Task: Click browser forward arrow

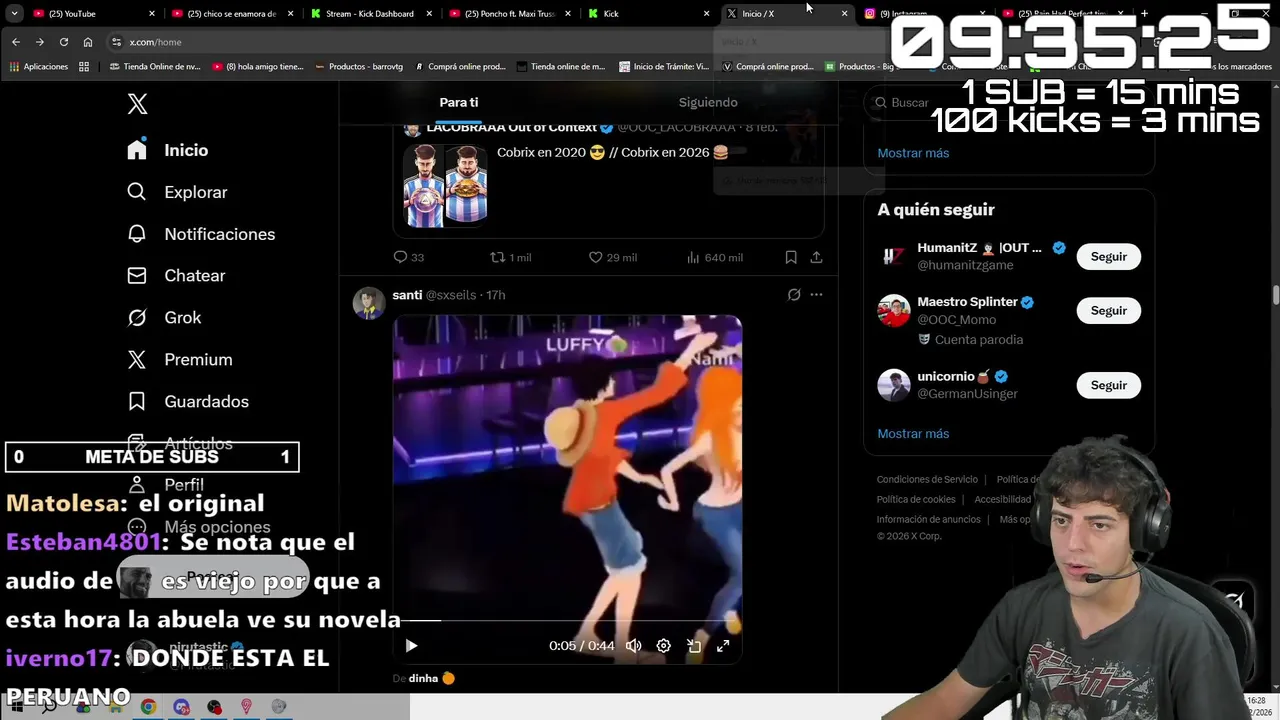Action: click(40, 42)
